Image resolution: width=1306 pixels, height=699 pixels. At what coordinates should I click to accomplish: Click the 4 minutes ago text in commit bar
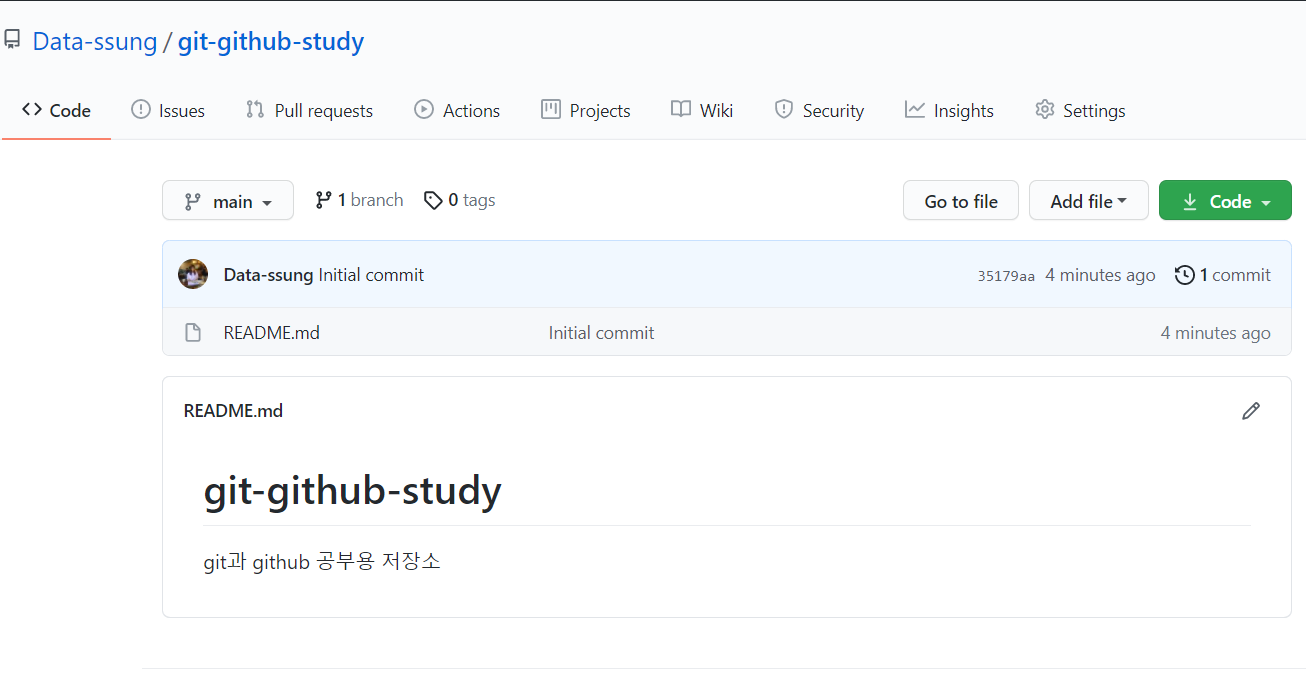coord(1100,275)
